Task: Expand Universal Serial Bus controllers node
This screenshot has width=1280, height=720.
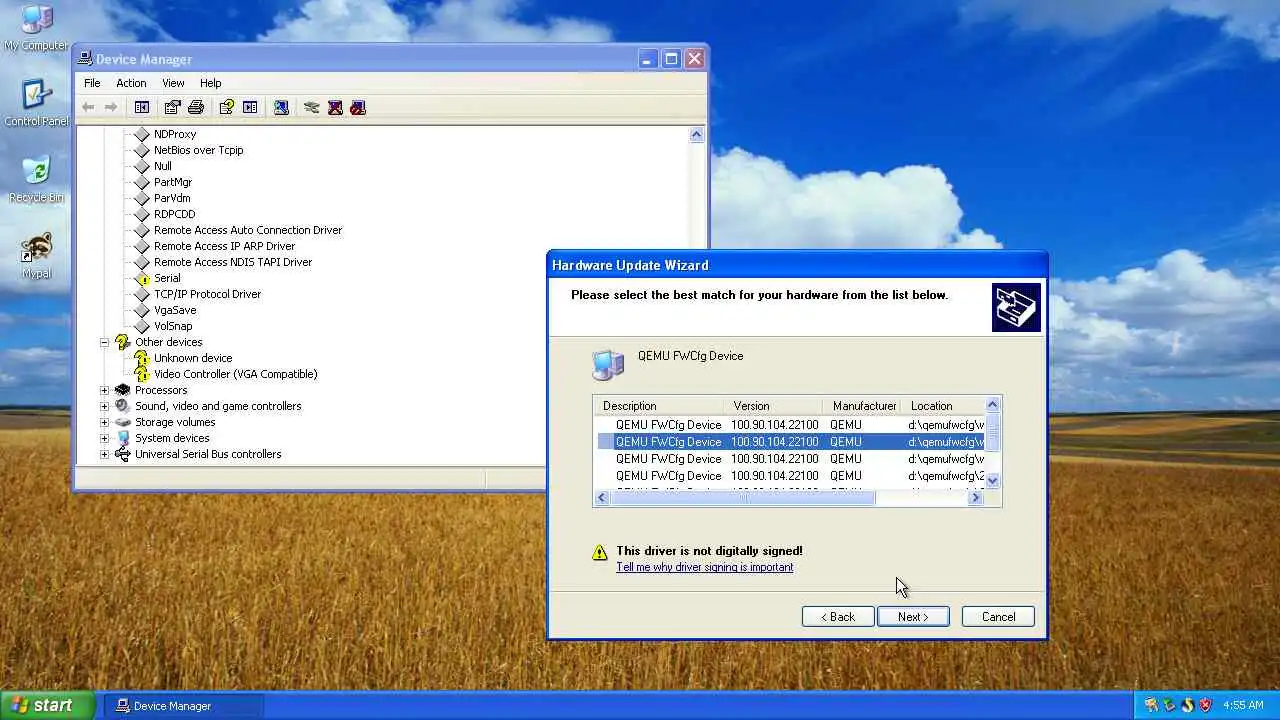Action: (104, 454)
